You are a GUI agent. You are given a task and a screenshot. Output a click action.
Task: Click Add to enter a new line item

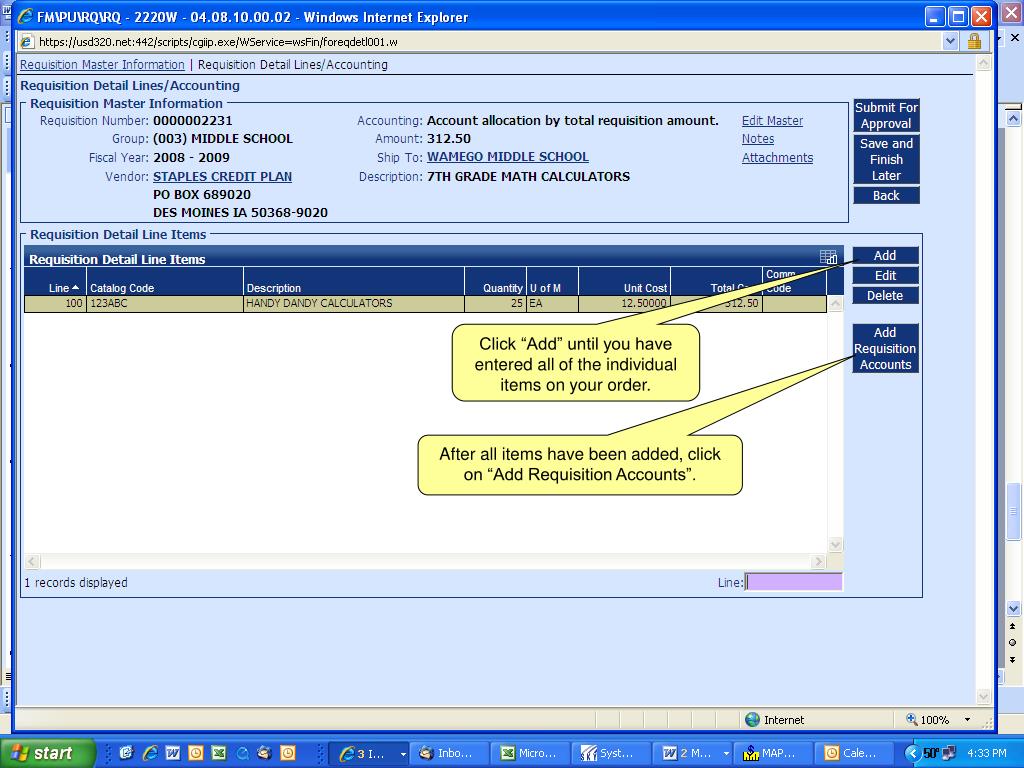coord(885,255)
